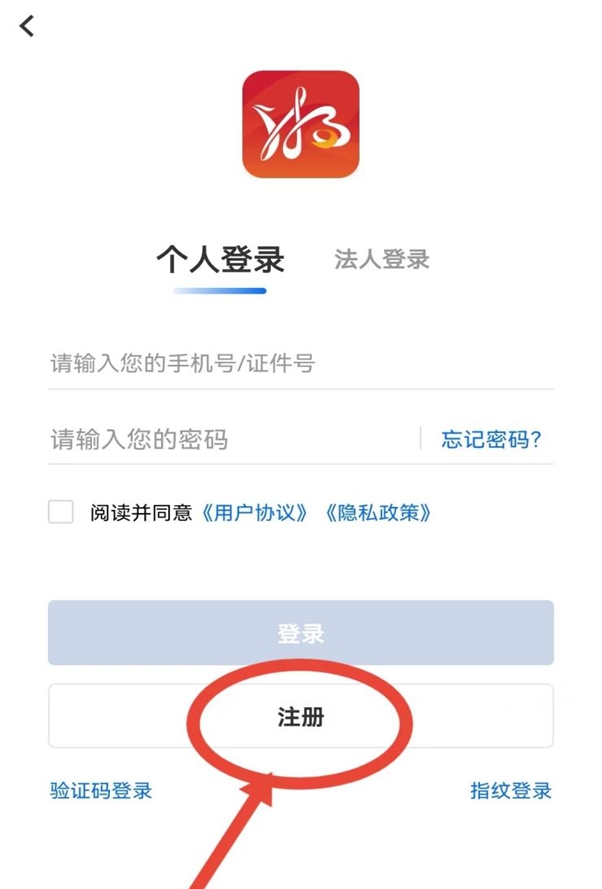Switch to the 个人登录 tab

coord(220,260)
